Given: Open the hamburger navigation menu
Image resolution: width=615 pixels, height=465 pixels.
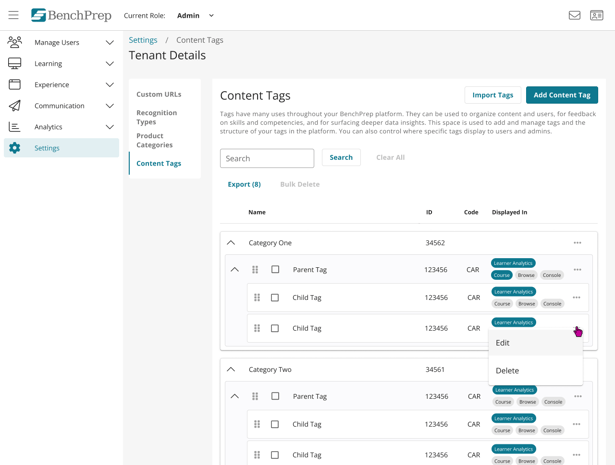Looking at the screenshot, I should [13, 15].
